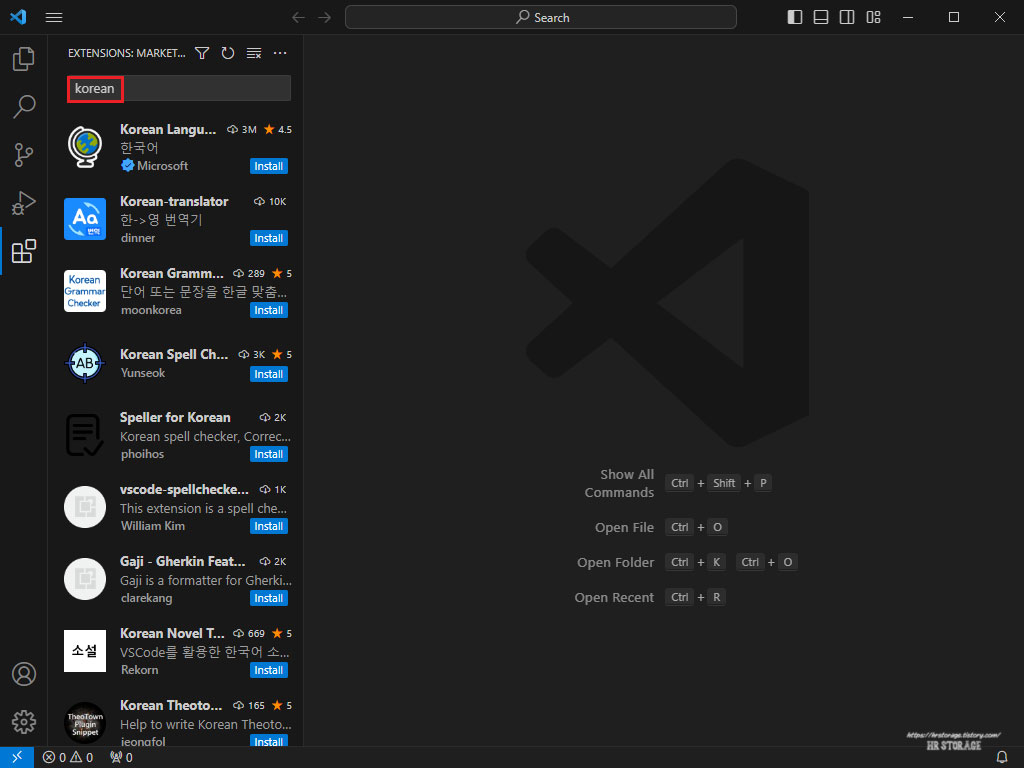
Task: Click the publisher name clarekang
Action: (146, 598)
